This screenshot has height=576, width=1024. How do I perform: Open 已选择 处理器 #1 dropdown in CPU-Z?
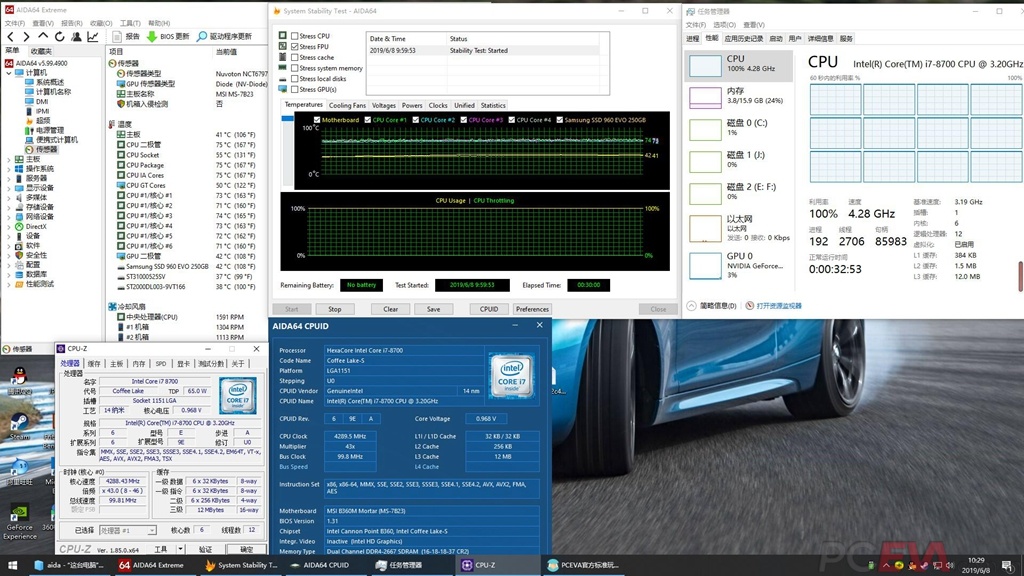click(x=127, y=531)
